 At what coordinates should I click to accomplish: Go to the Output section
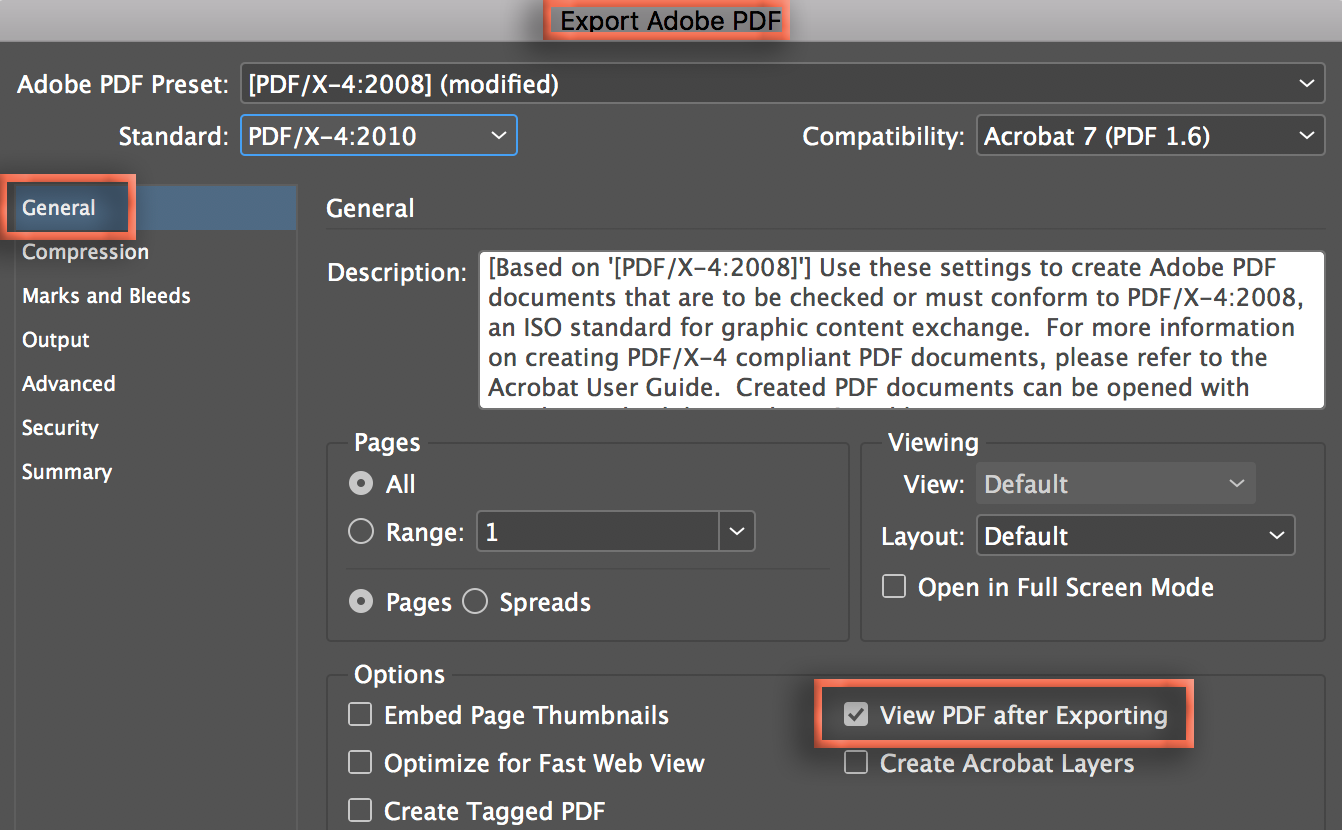pyautogui.click(x=56, y=340)
